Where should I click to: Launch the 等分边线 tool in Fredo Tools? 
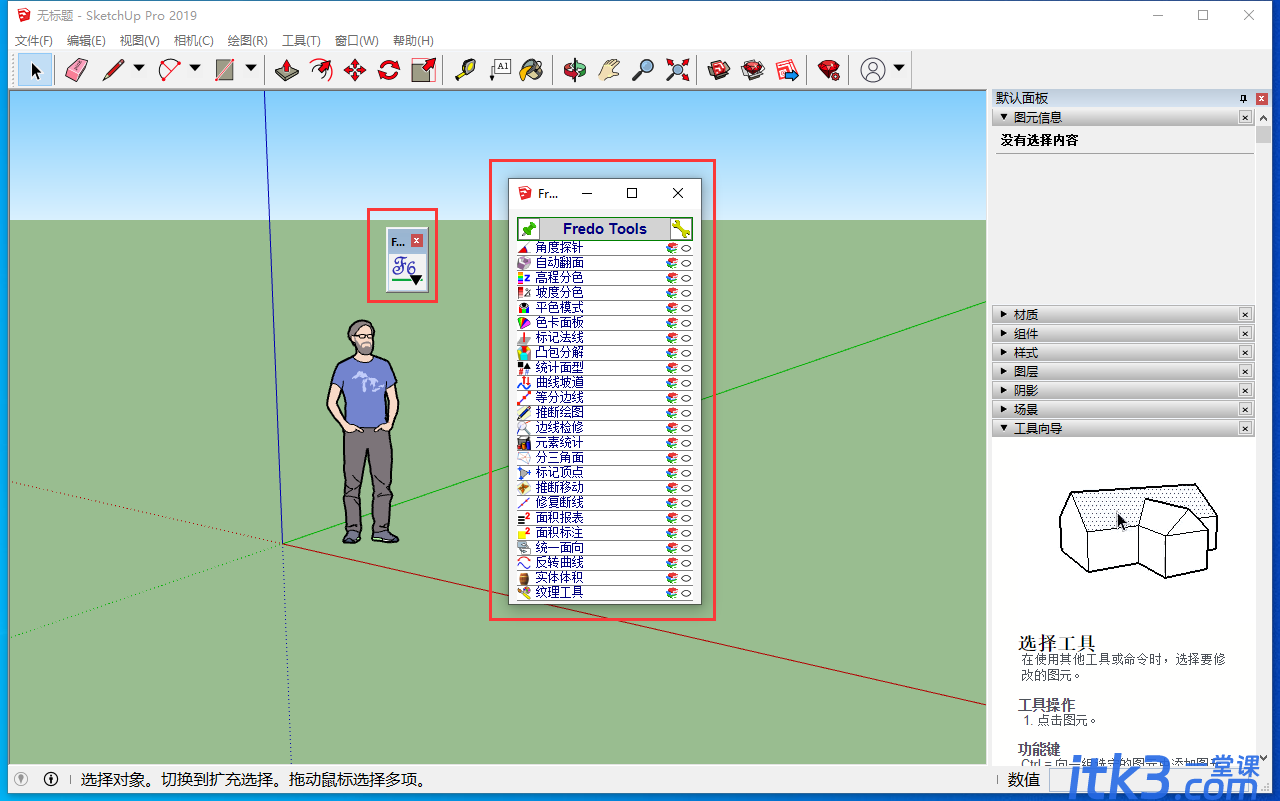[x=559, y=398]
